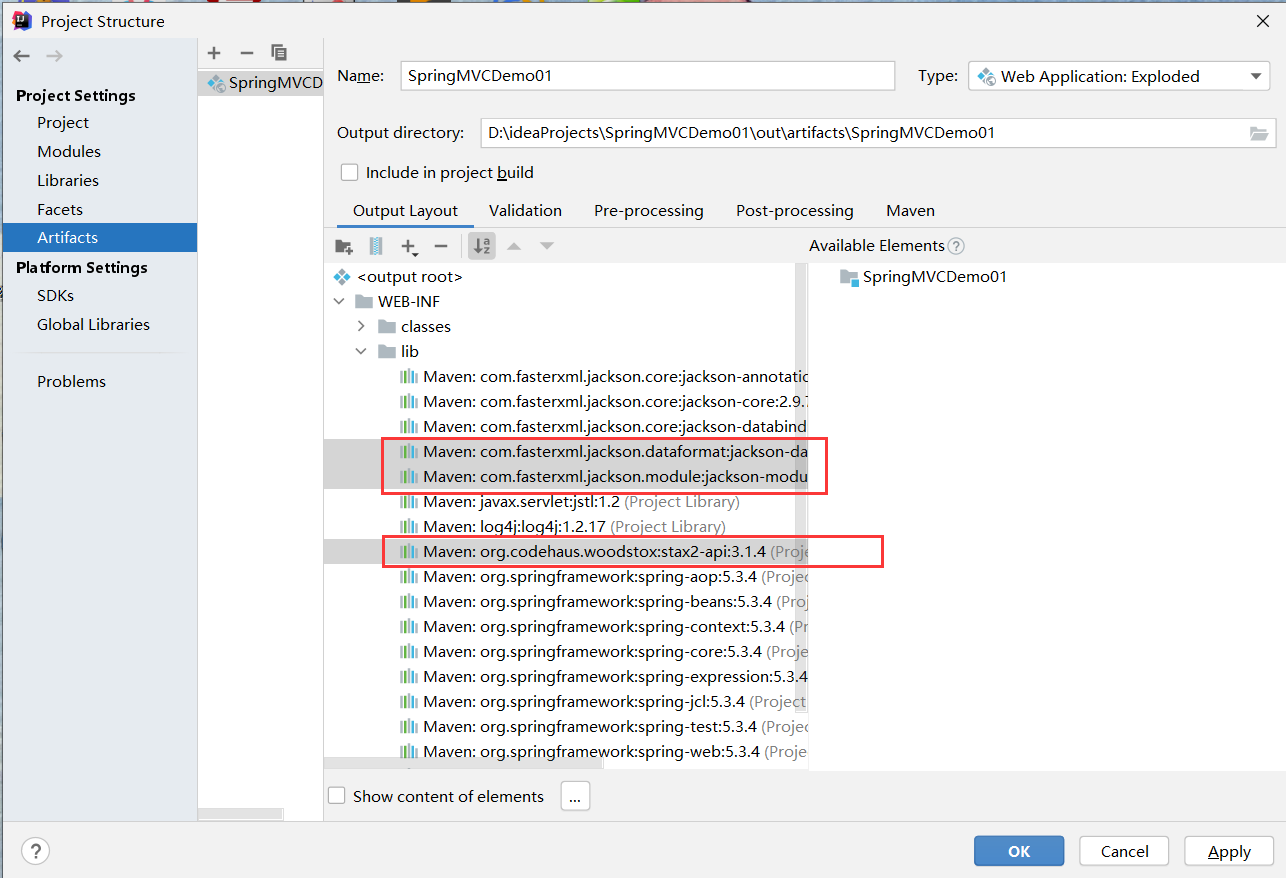Screen dimensions: 1286x878
Task: Add a new artifact with the plus icon
Action: 214,53
